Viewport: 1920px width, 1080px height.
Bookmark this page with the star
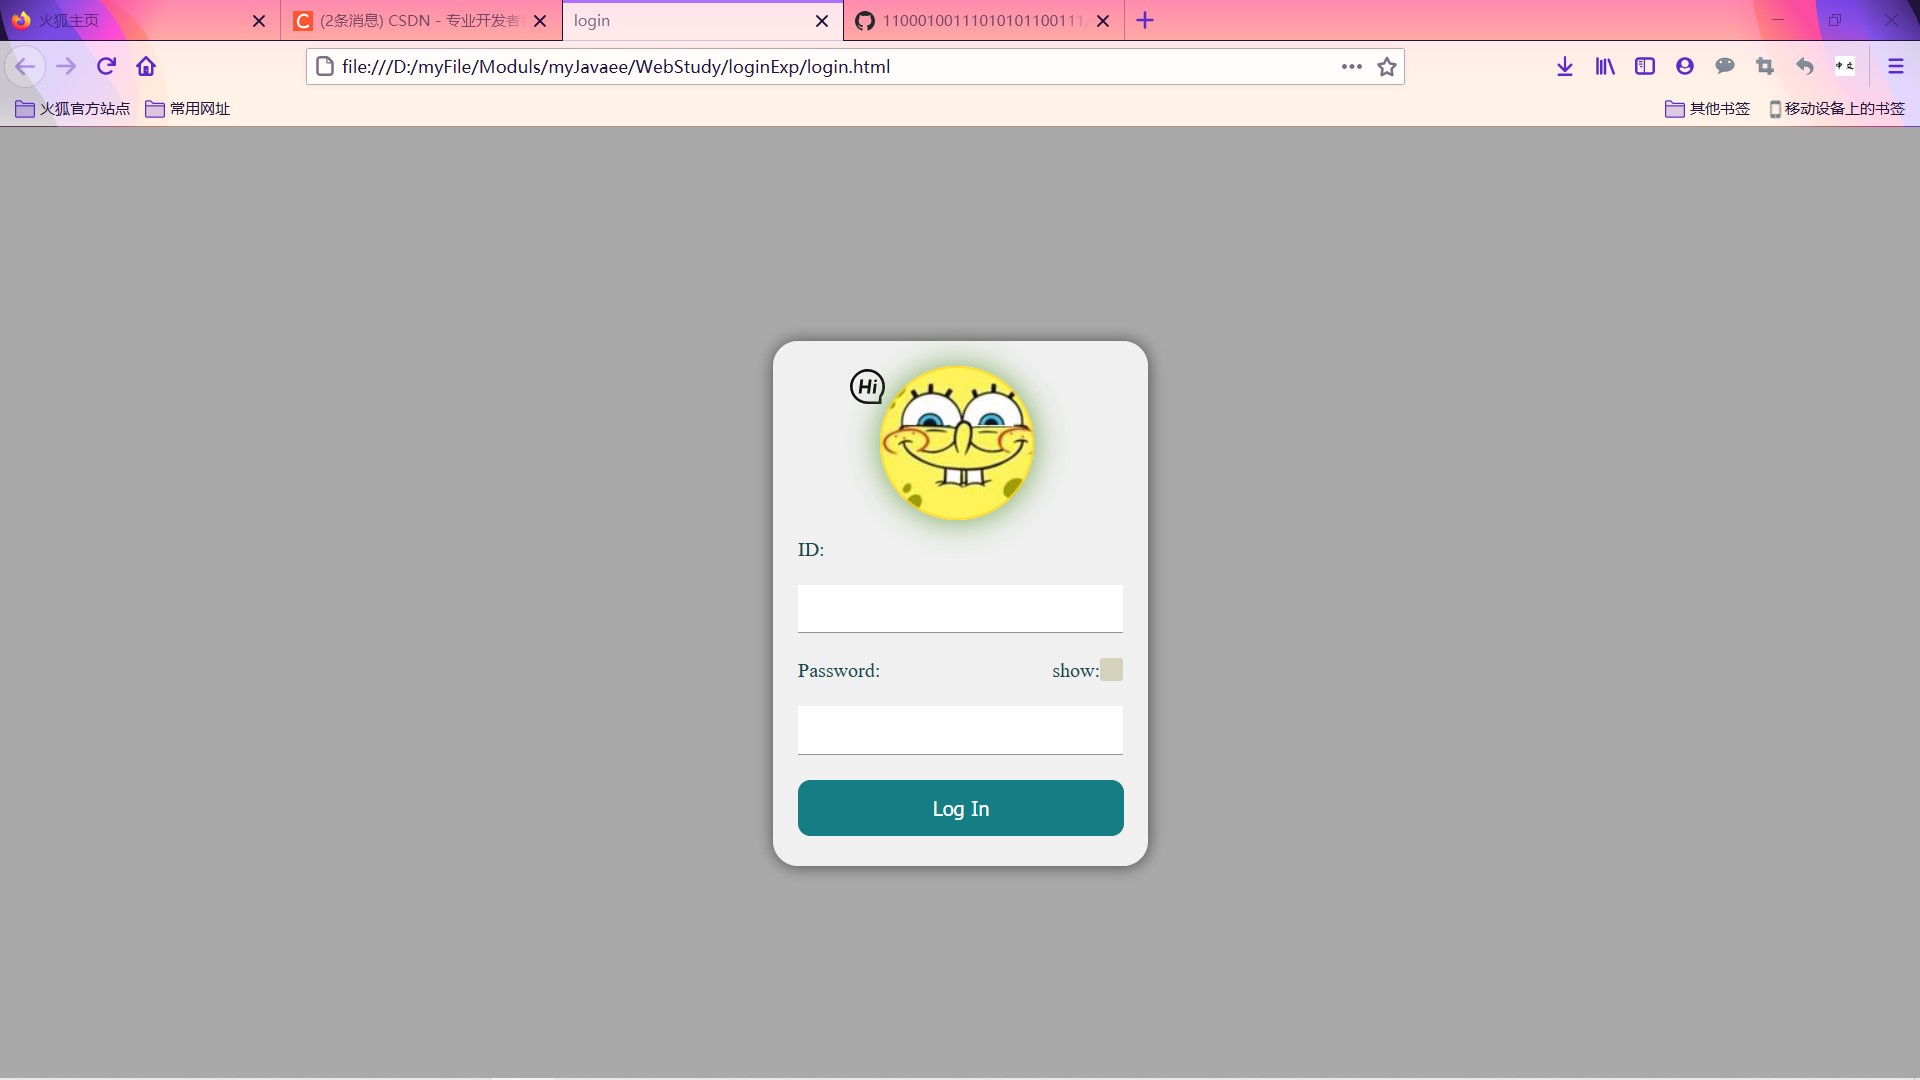[1387, 67]
